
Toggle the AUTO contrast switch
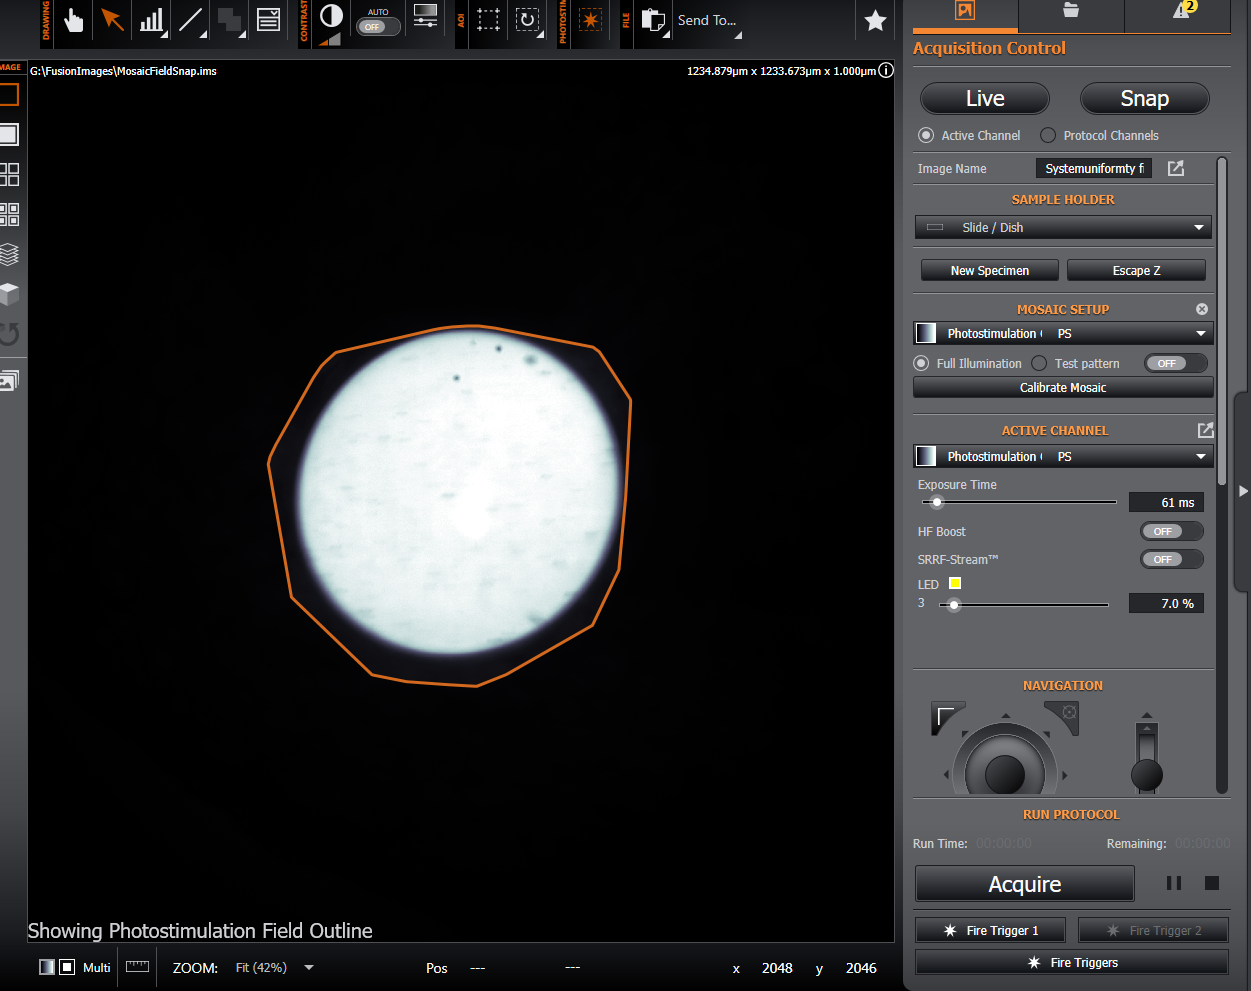tap(378, 27)
